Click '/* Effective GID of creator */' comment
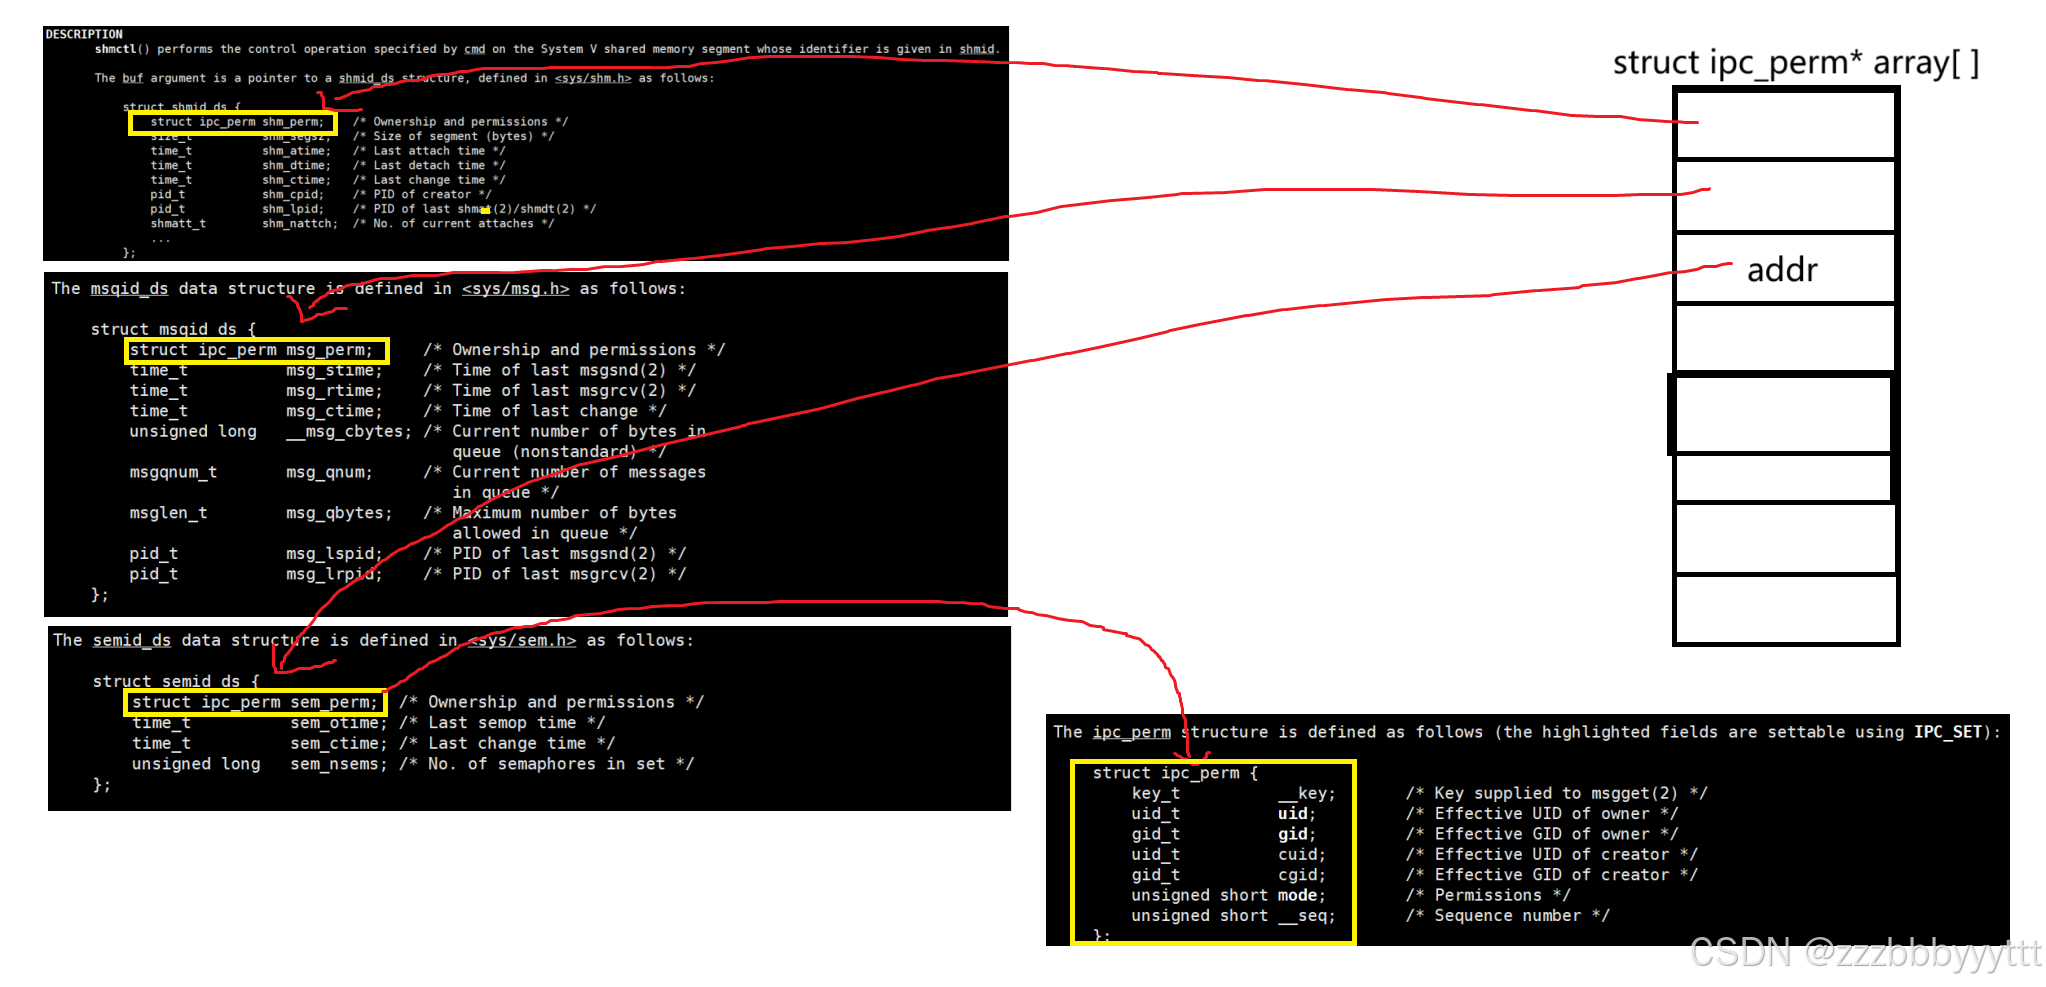 pyautogui.click(x=1551, y=875)
